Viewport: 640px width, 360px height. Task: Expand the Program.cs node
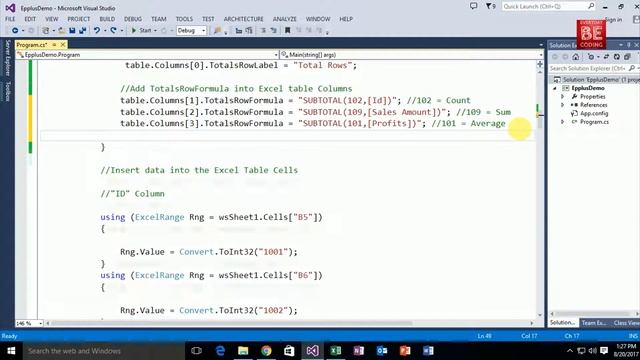tap(562, 122)
